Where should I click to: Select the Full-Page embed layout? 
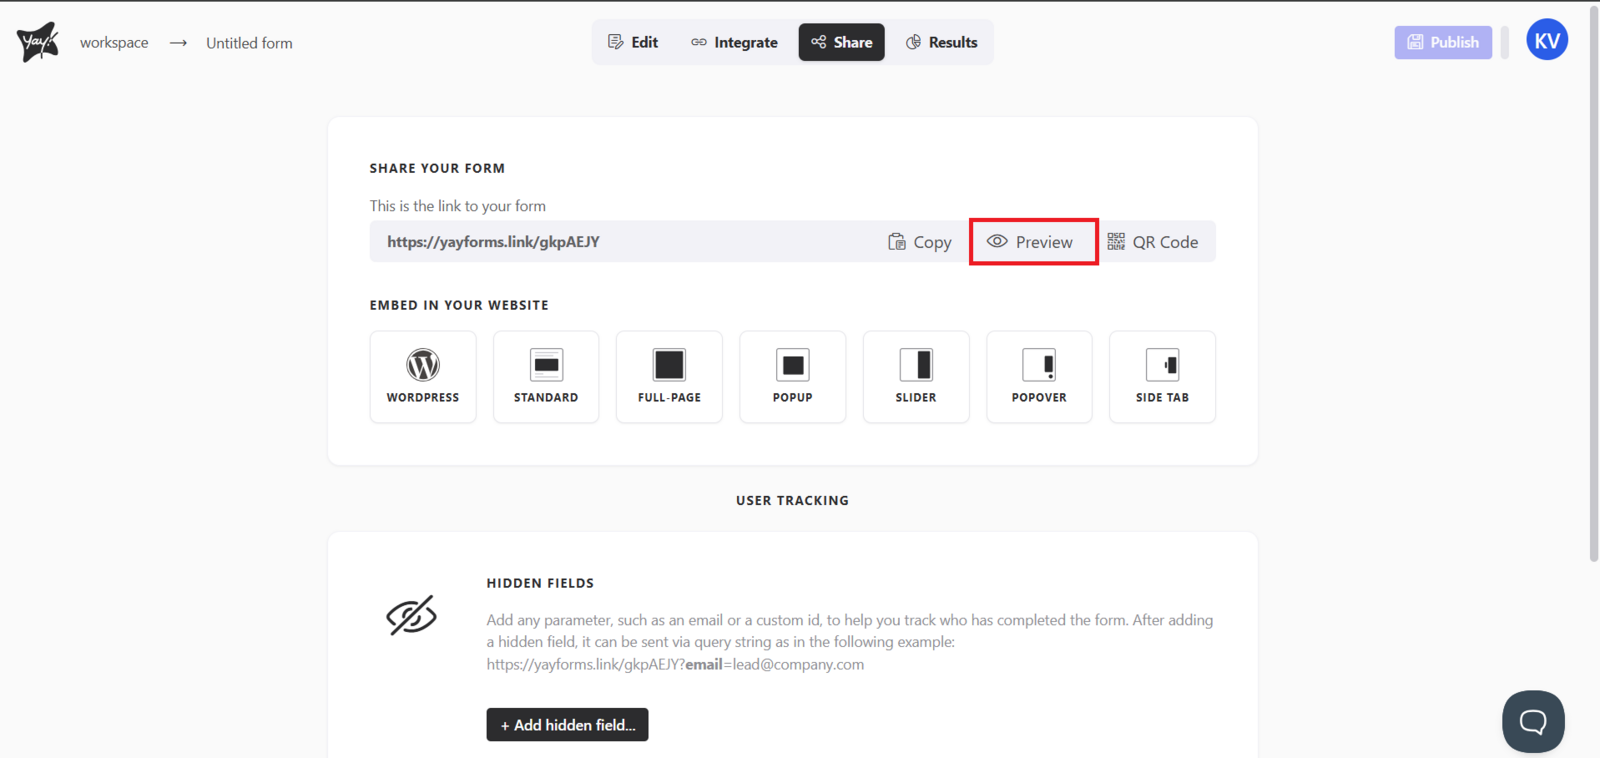[x=669, y=377]
